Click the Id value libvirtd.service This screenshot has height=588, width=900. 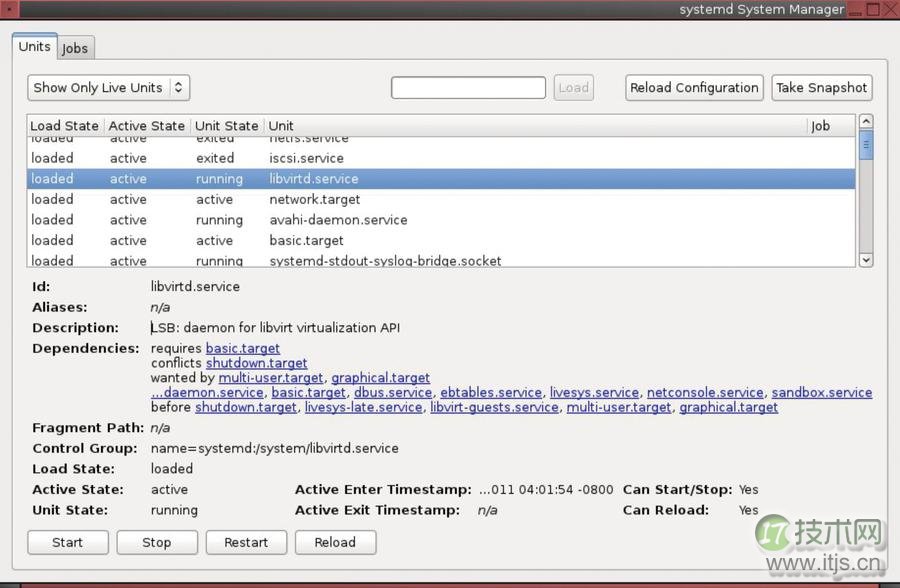pyautogui.click(x=195, y=287)
